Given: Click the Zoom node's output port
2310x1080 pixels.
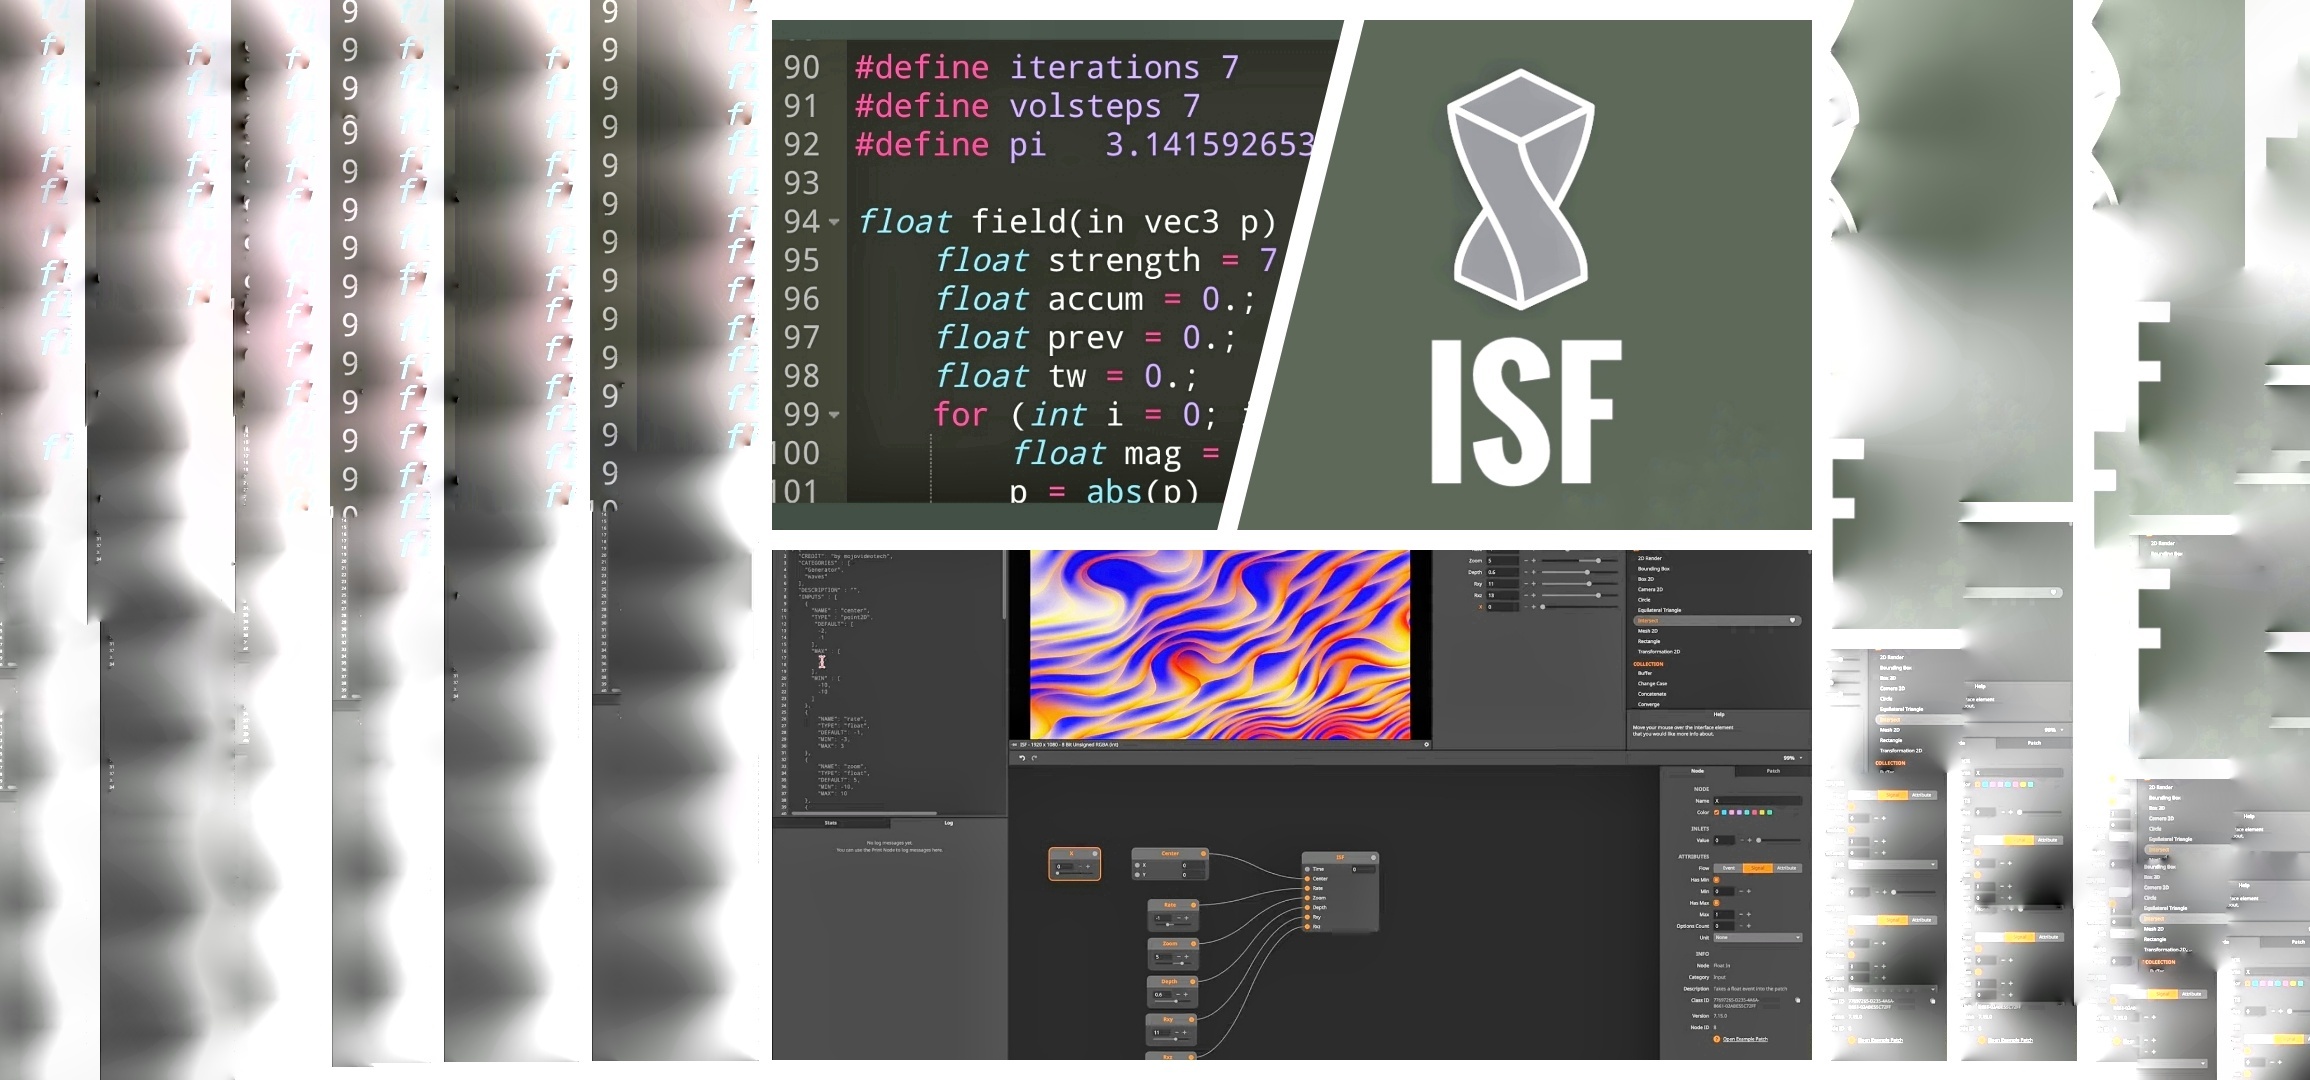Looking at the screenshot, I should click(1193, 944).
